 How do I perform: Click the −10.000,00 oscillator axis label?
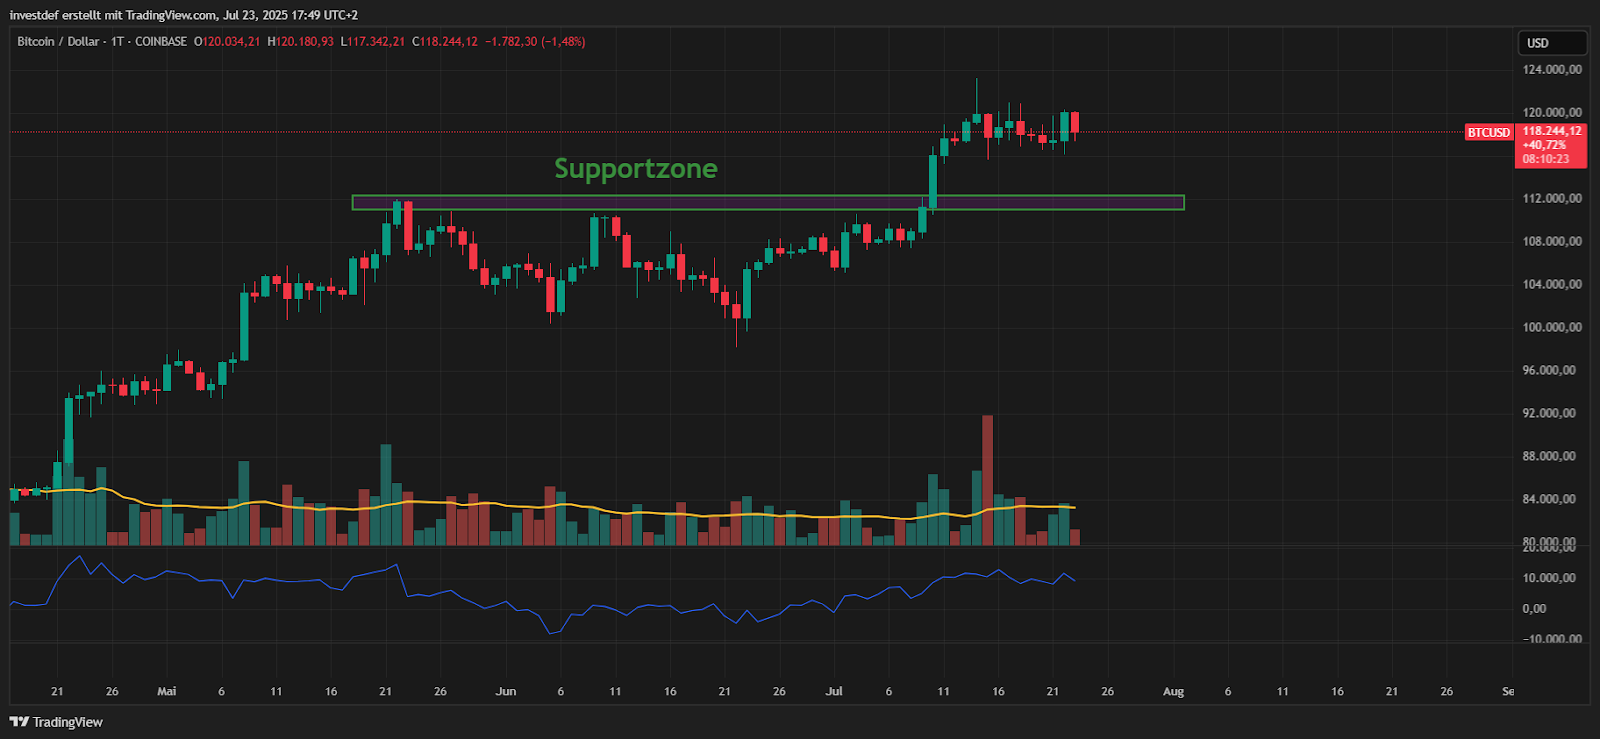[x=1552, y=639]
